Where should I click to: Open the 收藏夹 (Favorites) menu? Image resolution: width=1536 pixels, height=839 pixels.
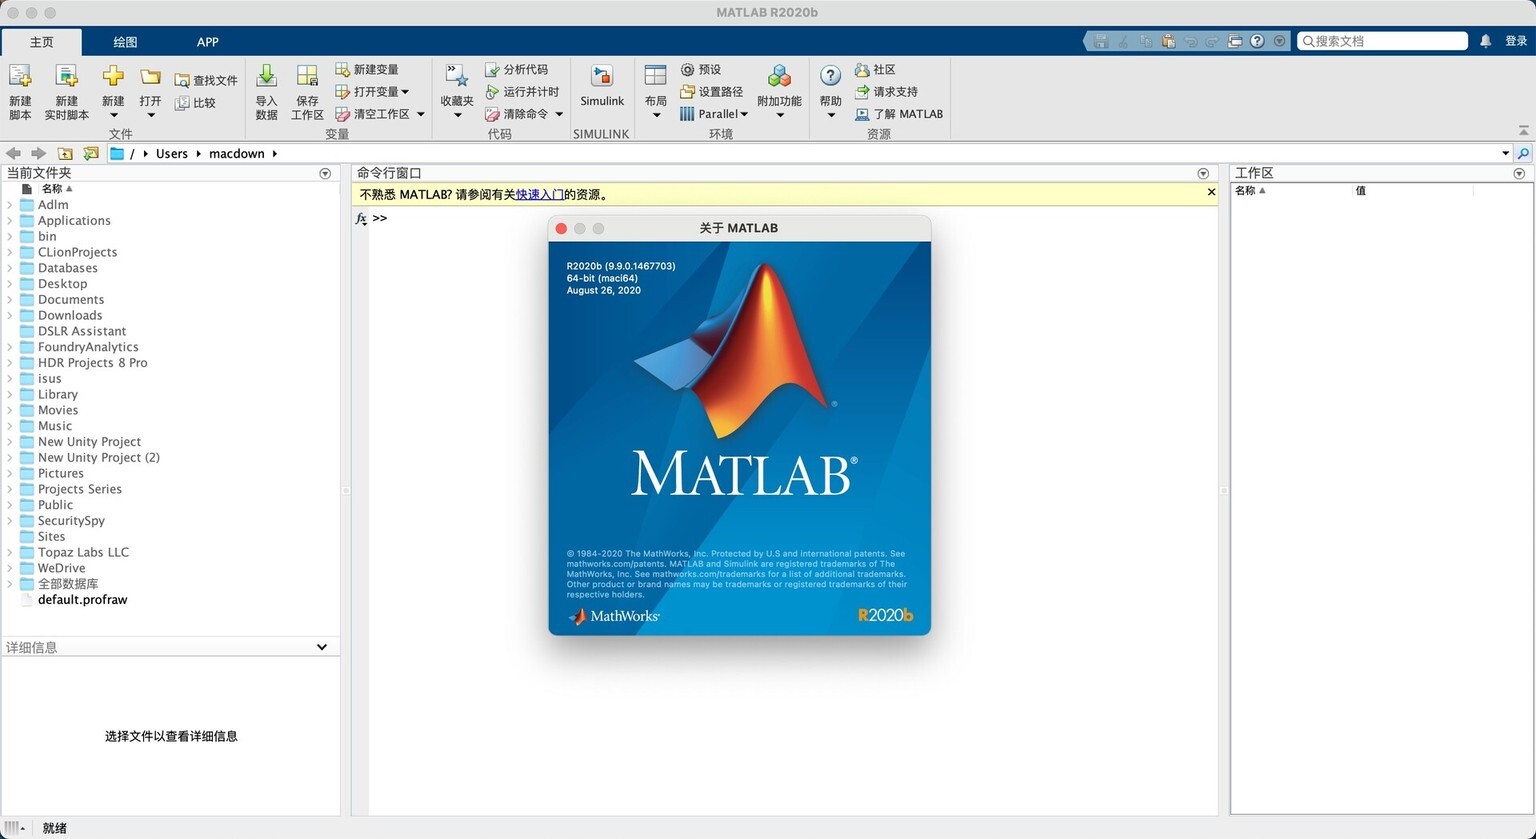457,91
